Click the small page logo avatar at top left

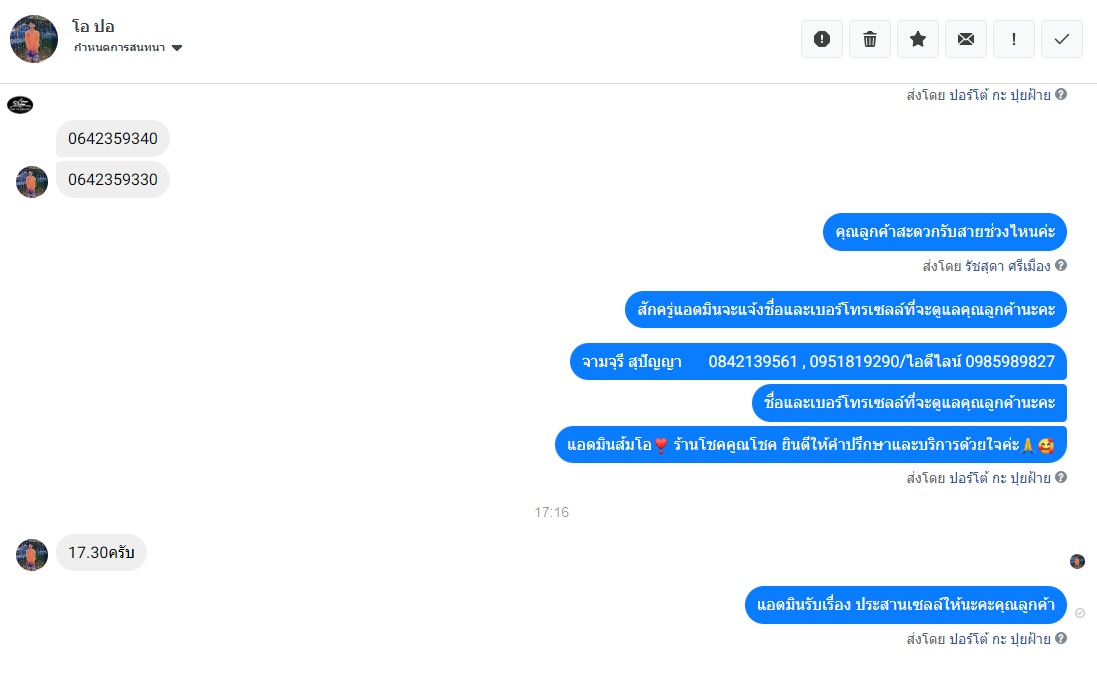(x=20, y=105)
